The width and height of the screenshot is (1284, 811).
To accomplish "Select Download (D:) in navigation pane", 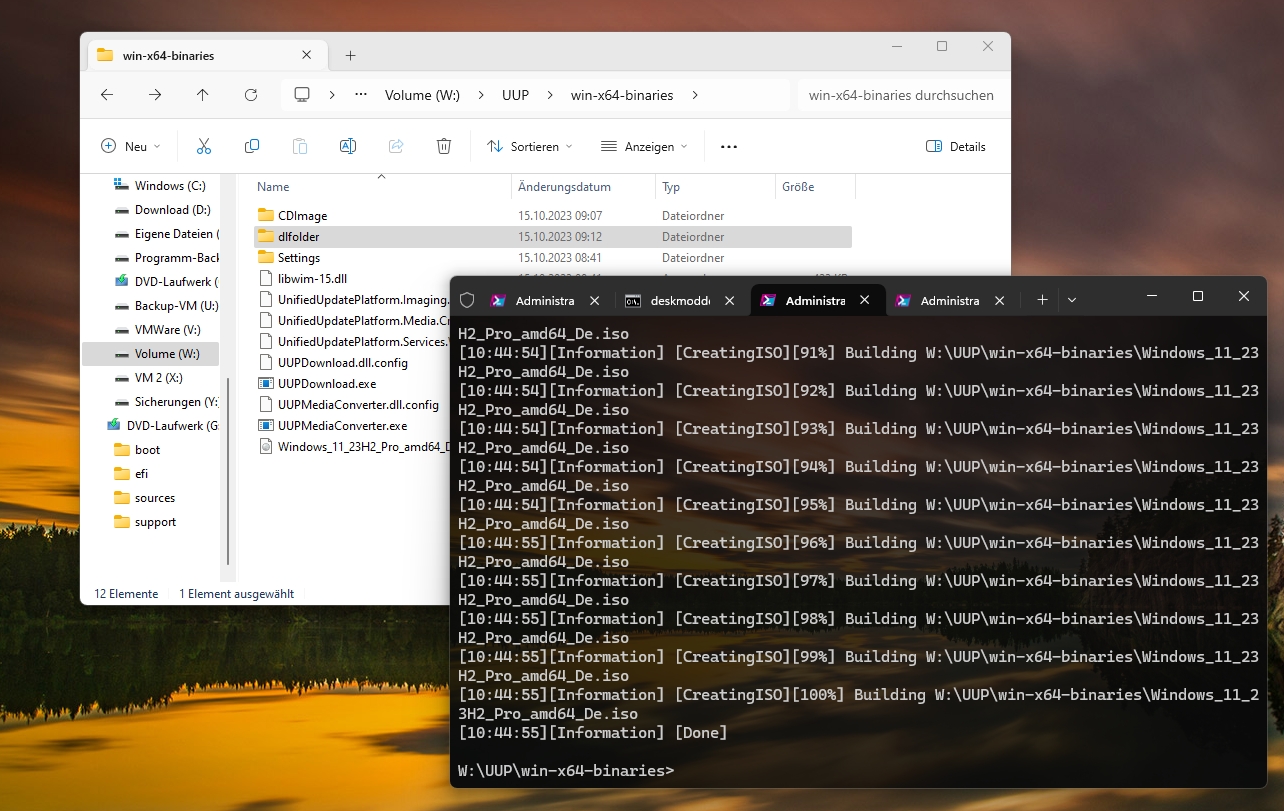I will (x=160, y=210).
